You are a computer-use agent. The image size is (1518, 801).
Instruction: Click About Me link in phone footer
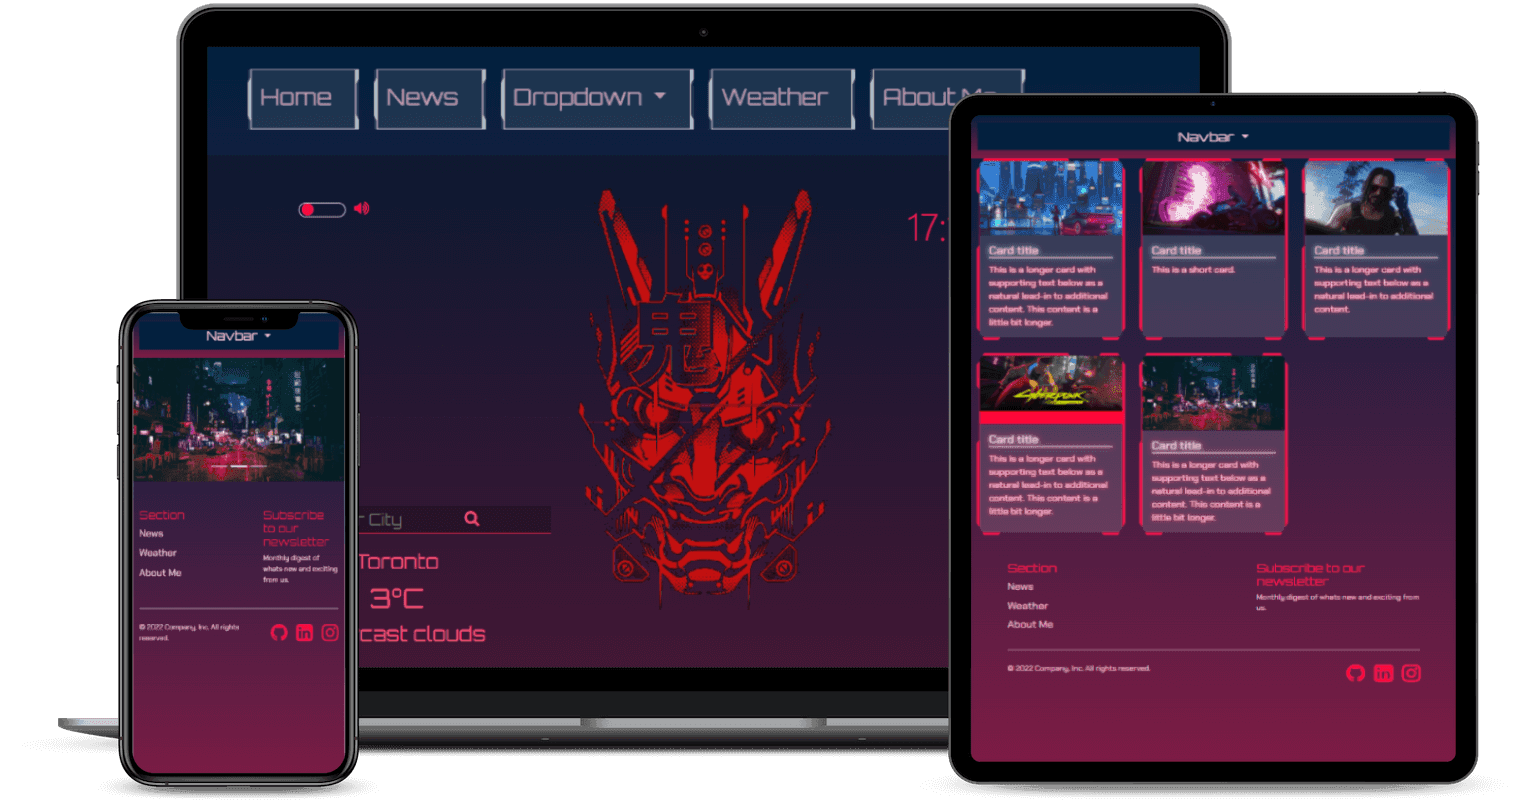(160, 573)
